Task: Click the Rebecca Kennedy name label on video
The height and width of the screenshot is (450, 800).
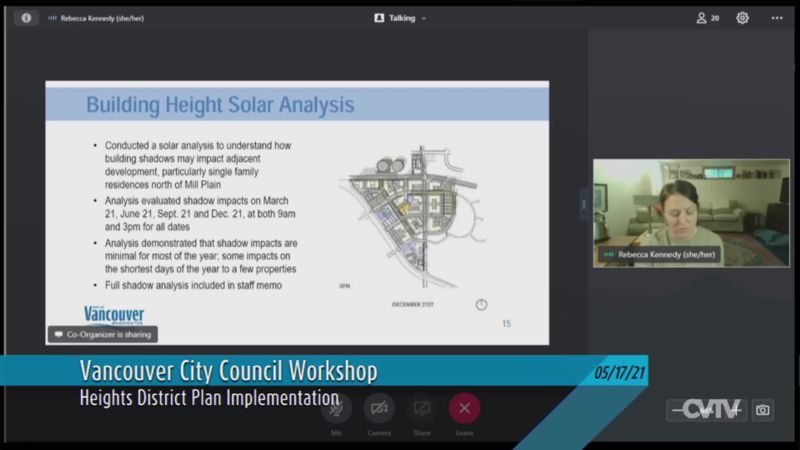Action: [655, 255]
